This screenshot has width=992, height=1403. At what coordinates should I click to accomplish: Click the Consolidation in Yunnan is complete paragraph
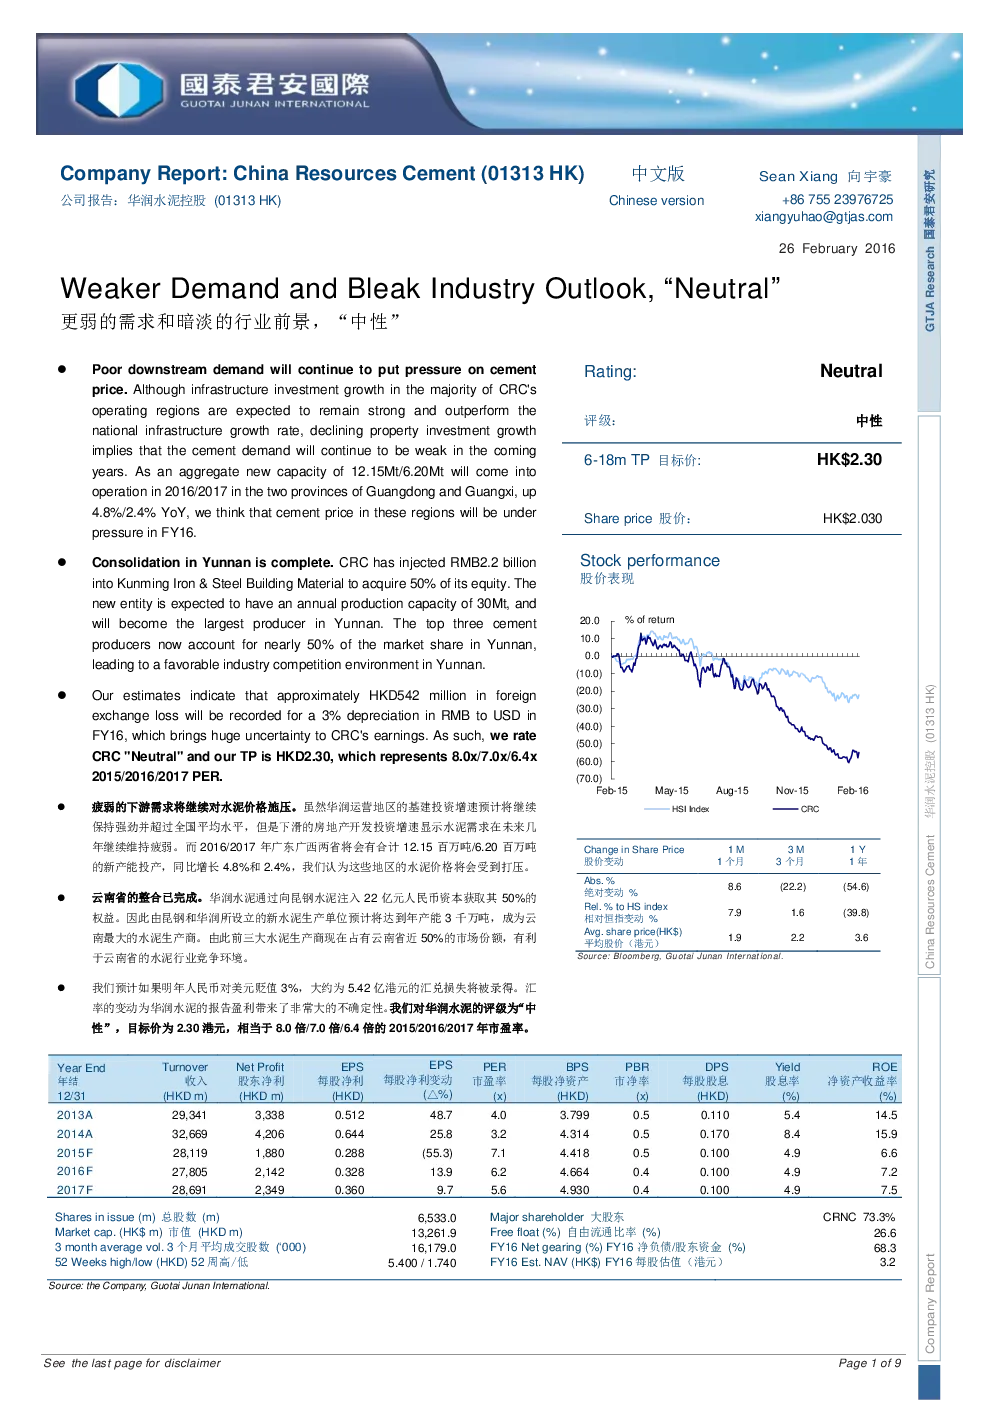click(314, 614)
